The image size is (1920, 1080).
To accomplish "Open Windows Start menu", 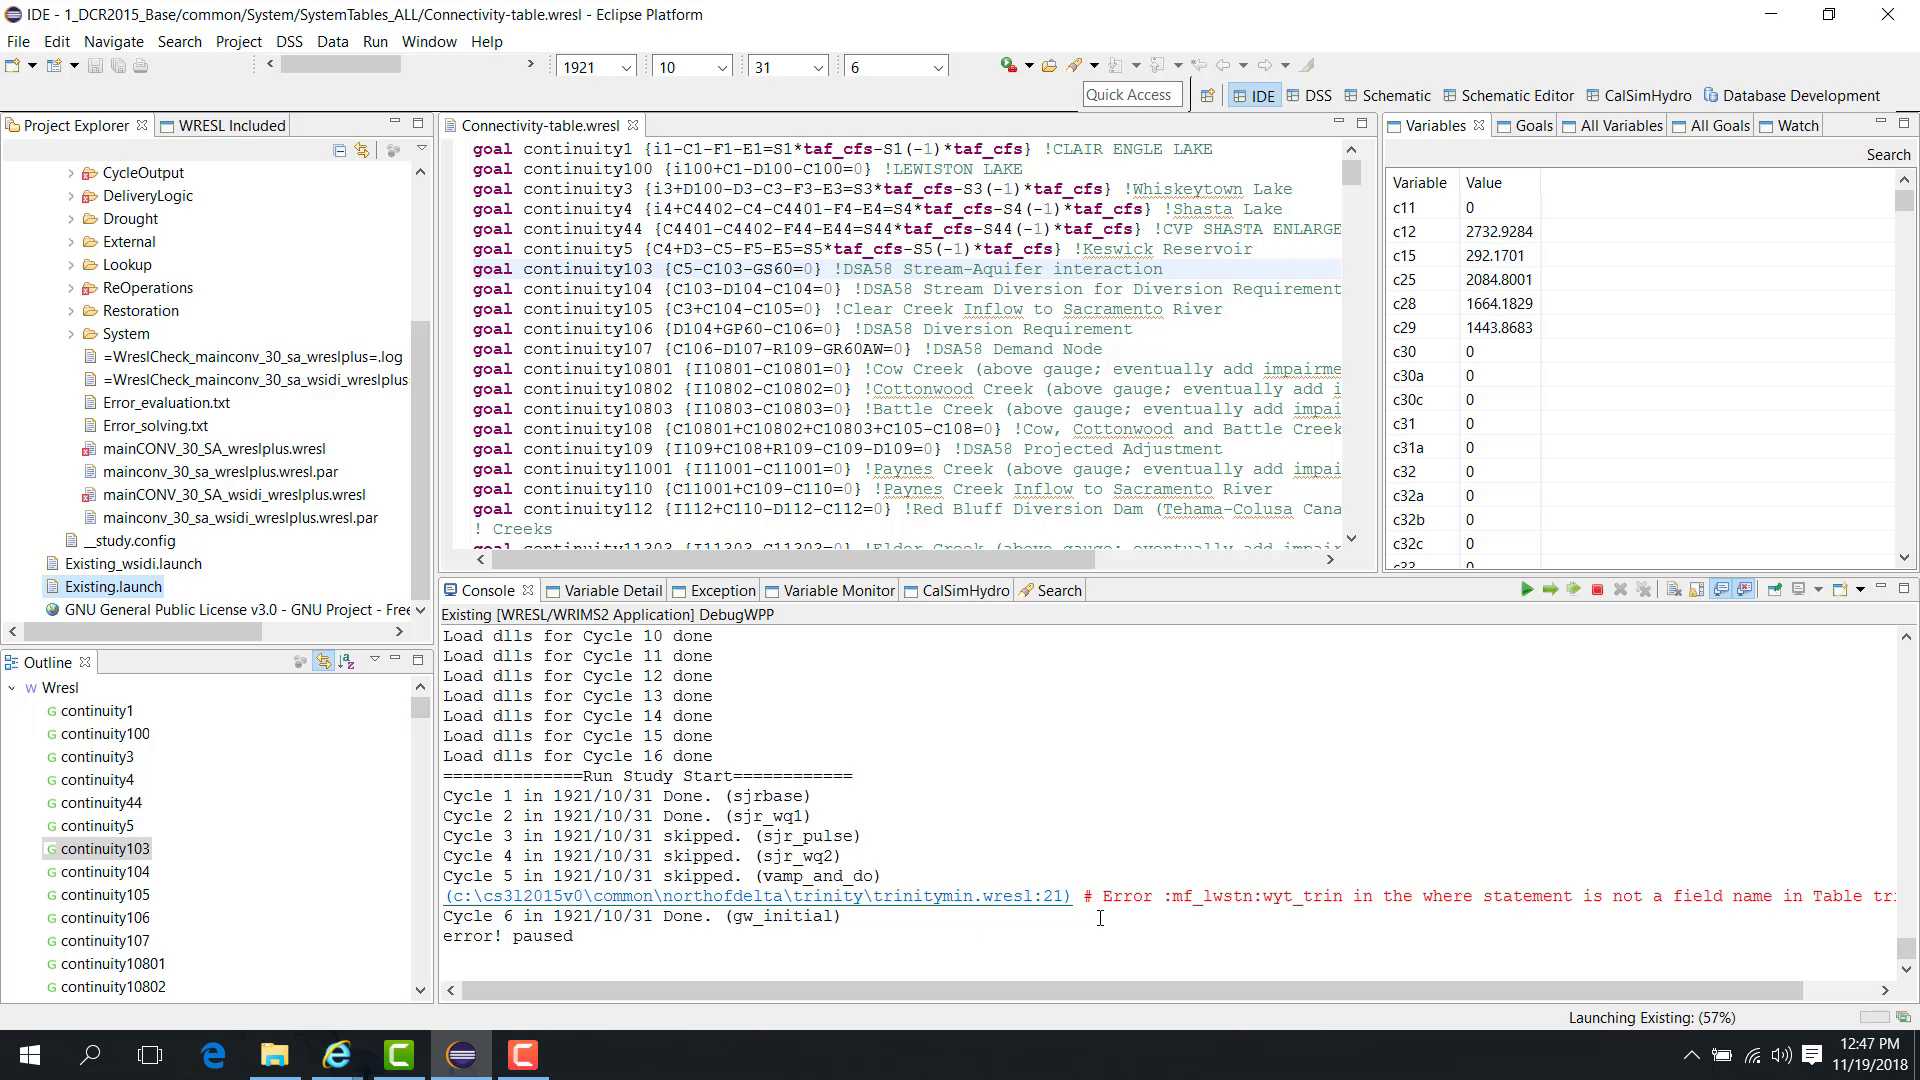I will [29, 1055].
